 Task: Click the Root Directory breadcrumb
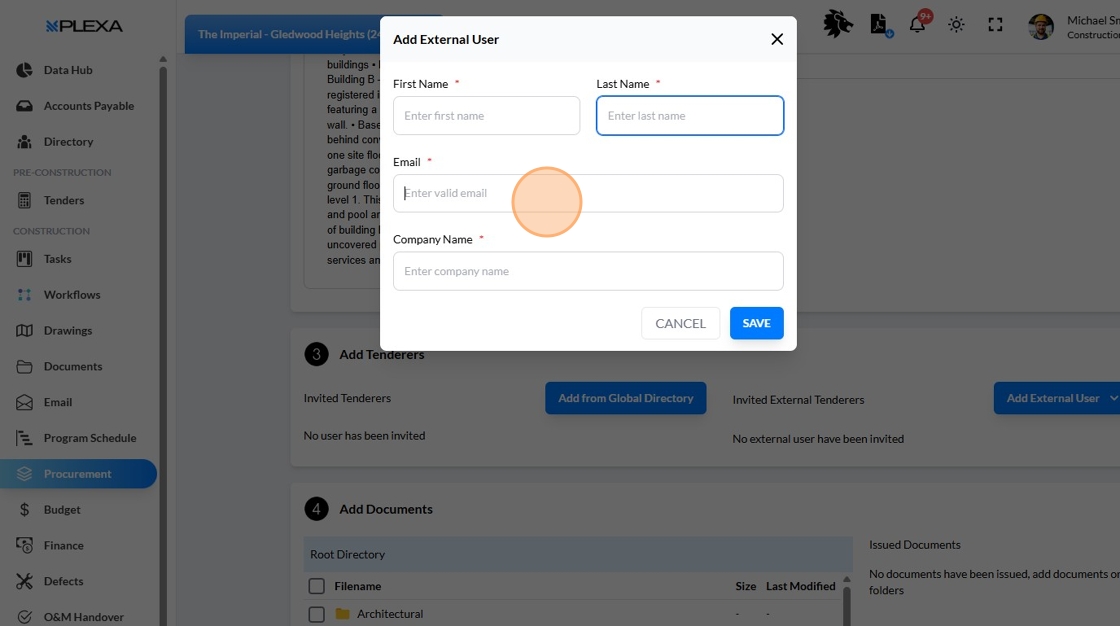click(x=347, y=555)
